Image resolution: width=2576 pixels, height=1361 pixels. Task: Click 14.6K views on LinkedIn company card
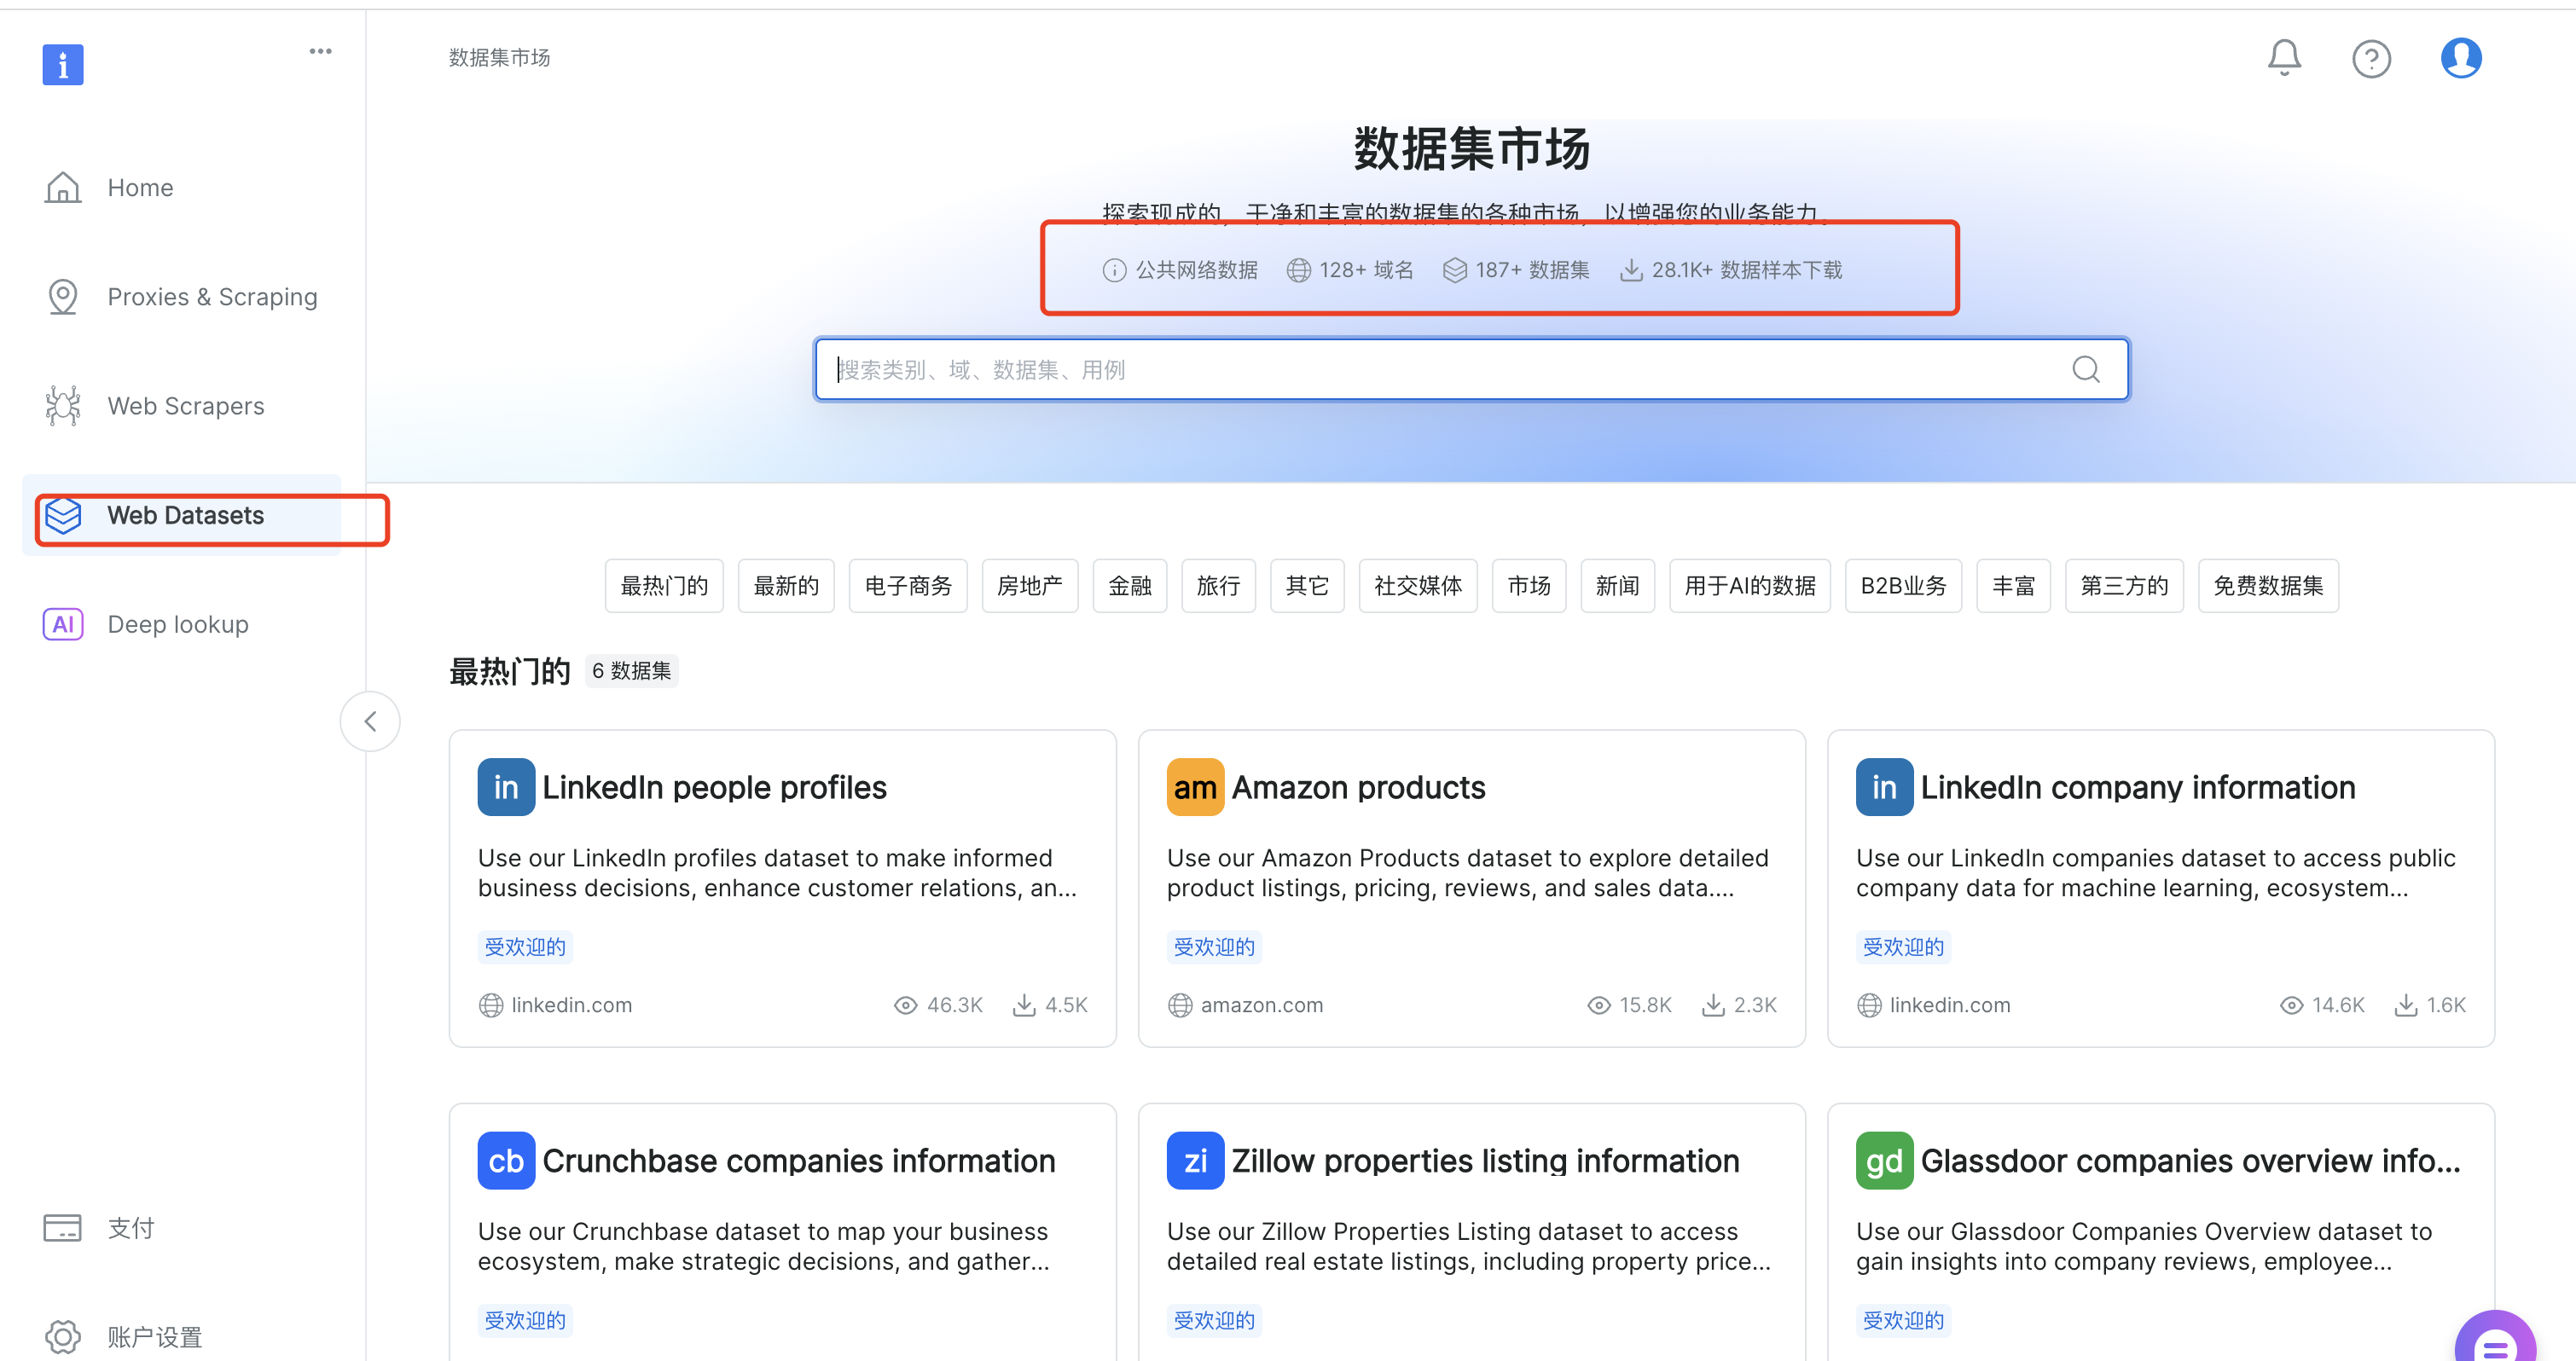pyautogui.click(x=2338, y=1005)
